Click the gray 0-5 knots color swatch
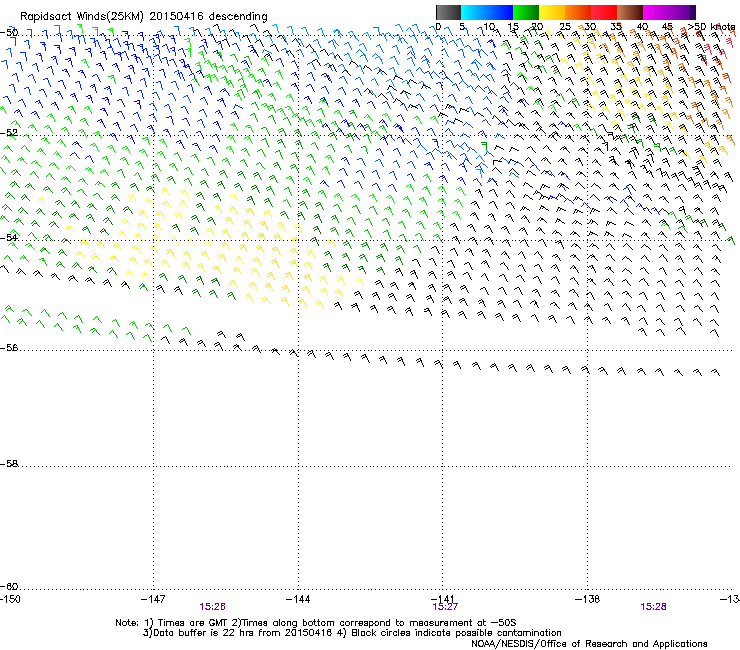 (448, 12)
